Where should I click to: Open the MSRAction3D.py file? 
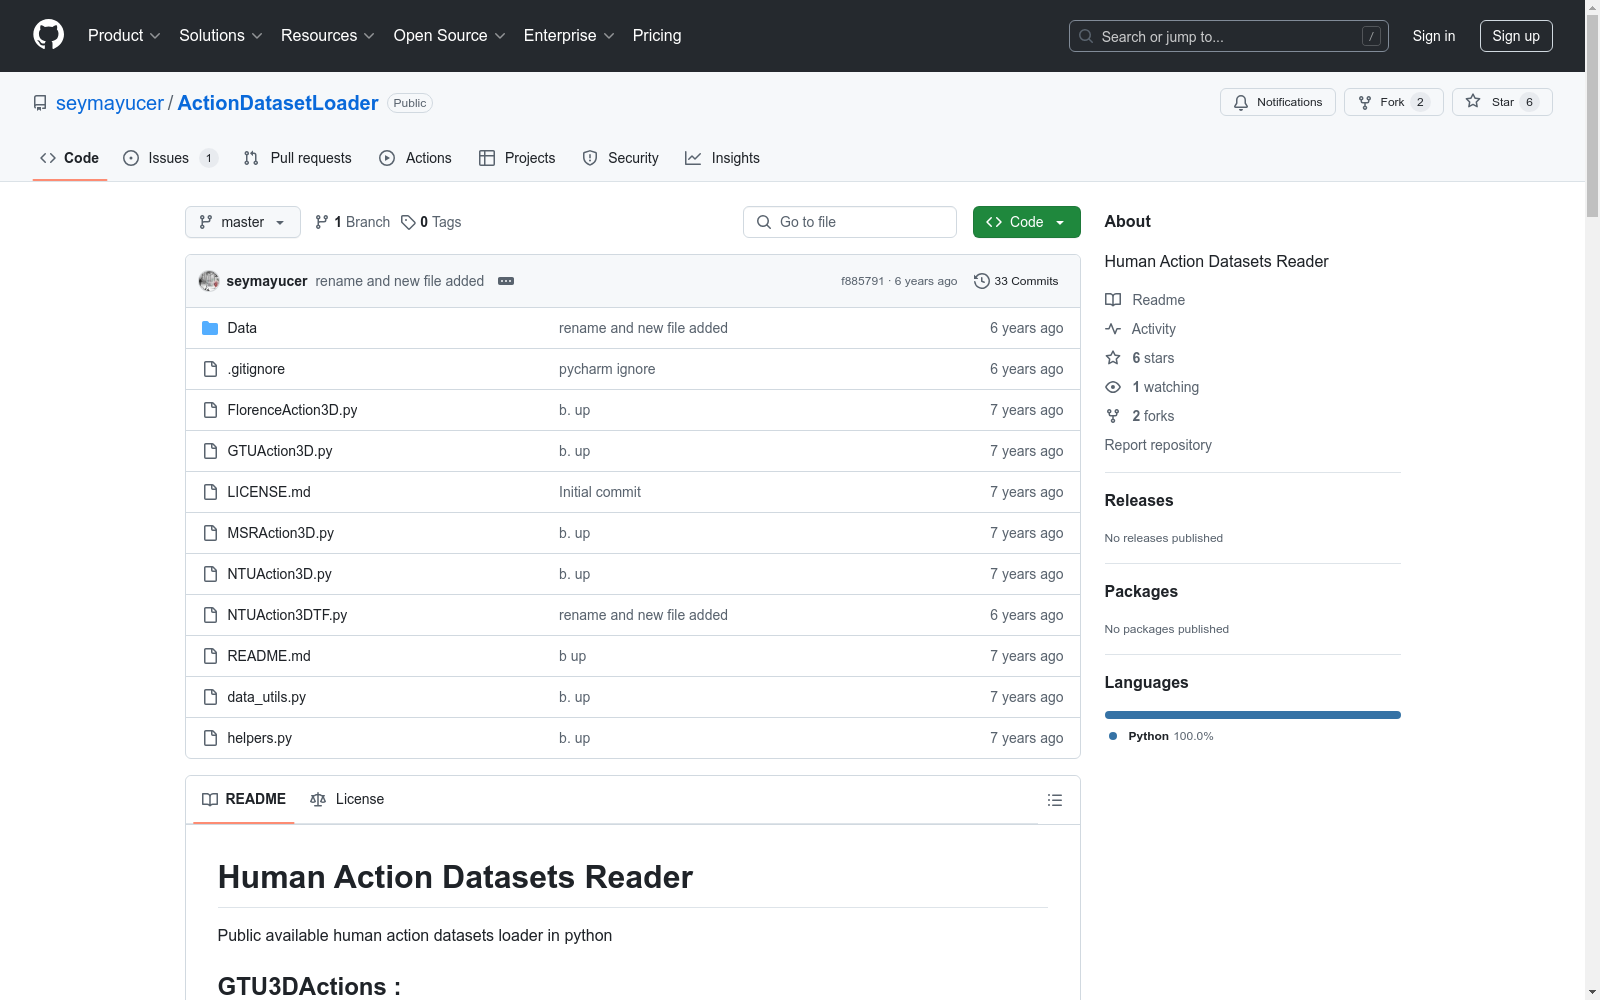pos(281,533)
